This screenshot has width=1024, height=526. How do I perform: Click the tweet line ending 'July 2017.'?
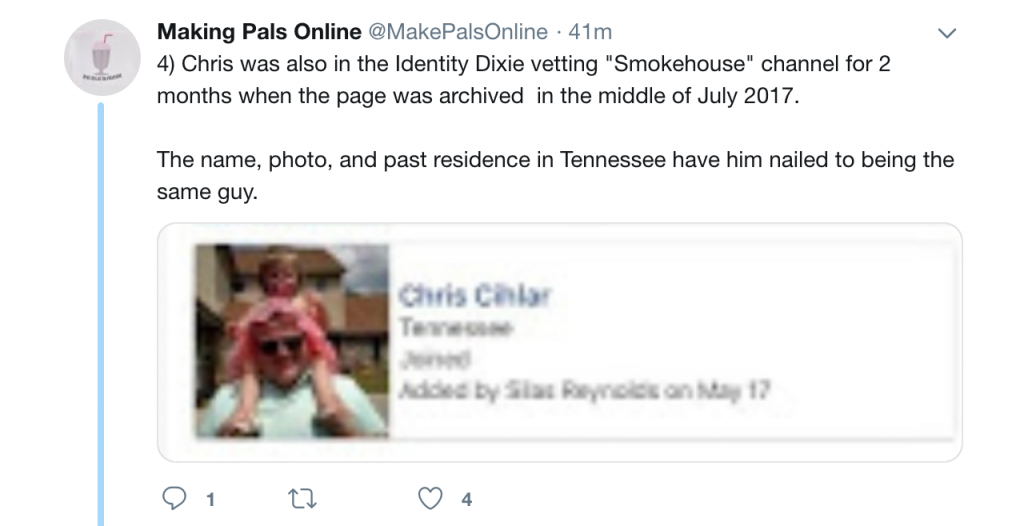click(x=478, y=96)
